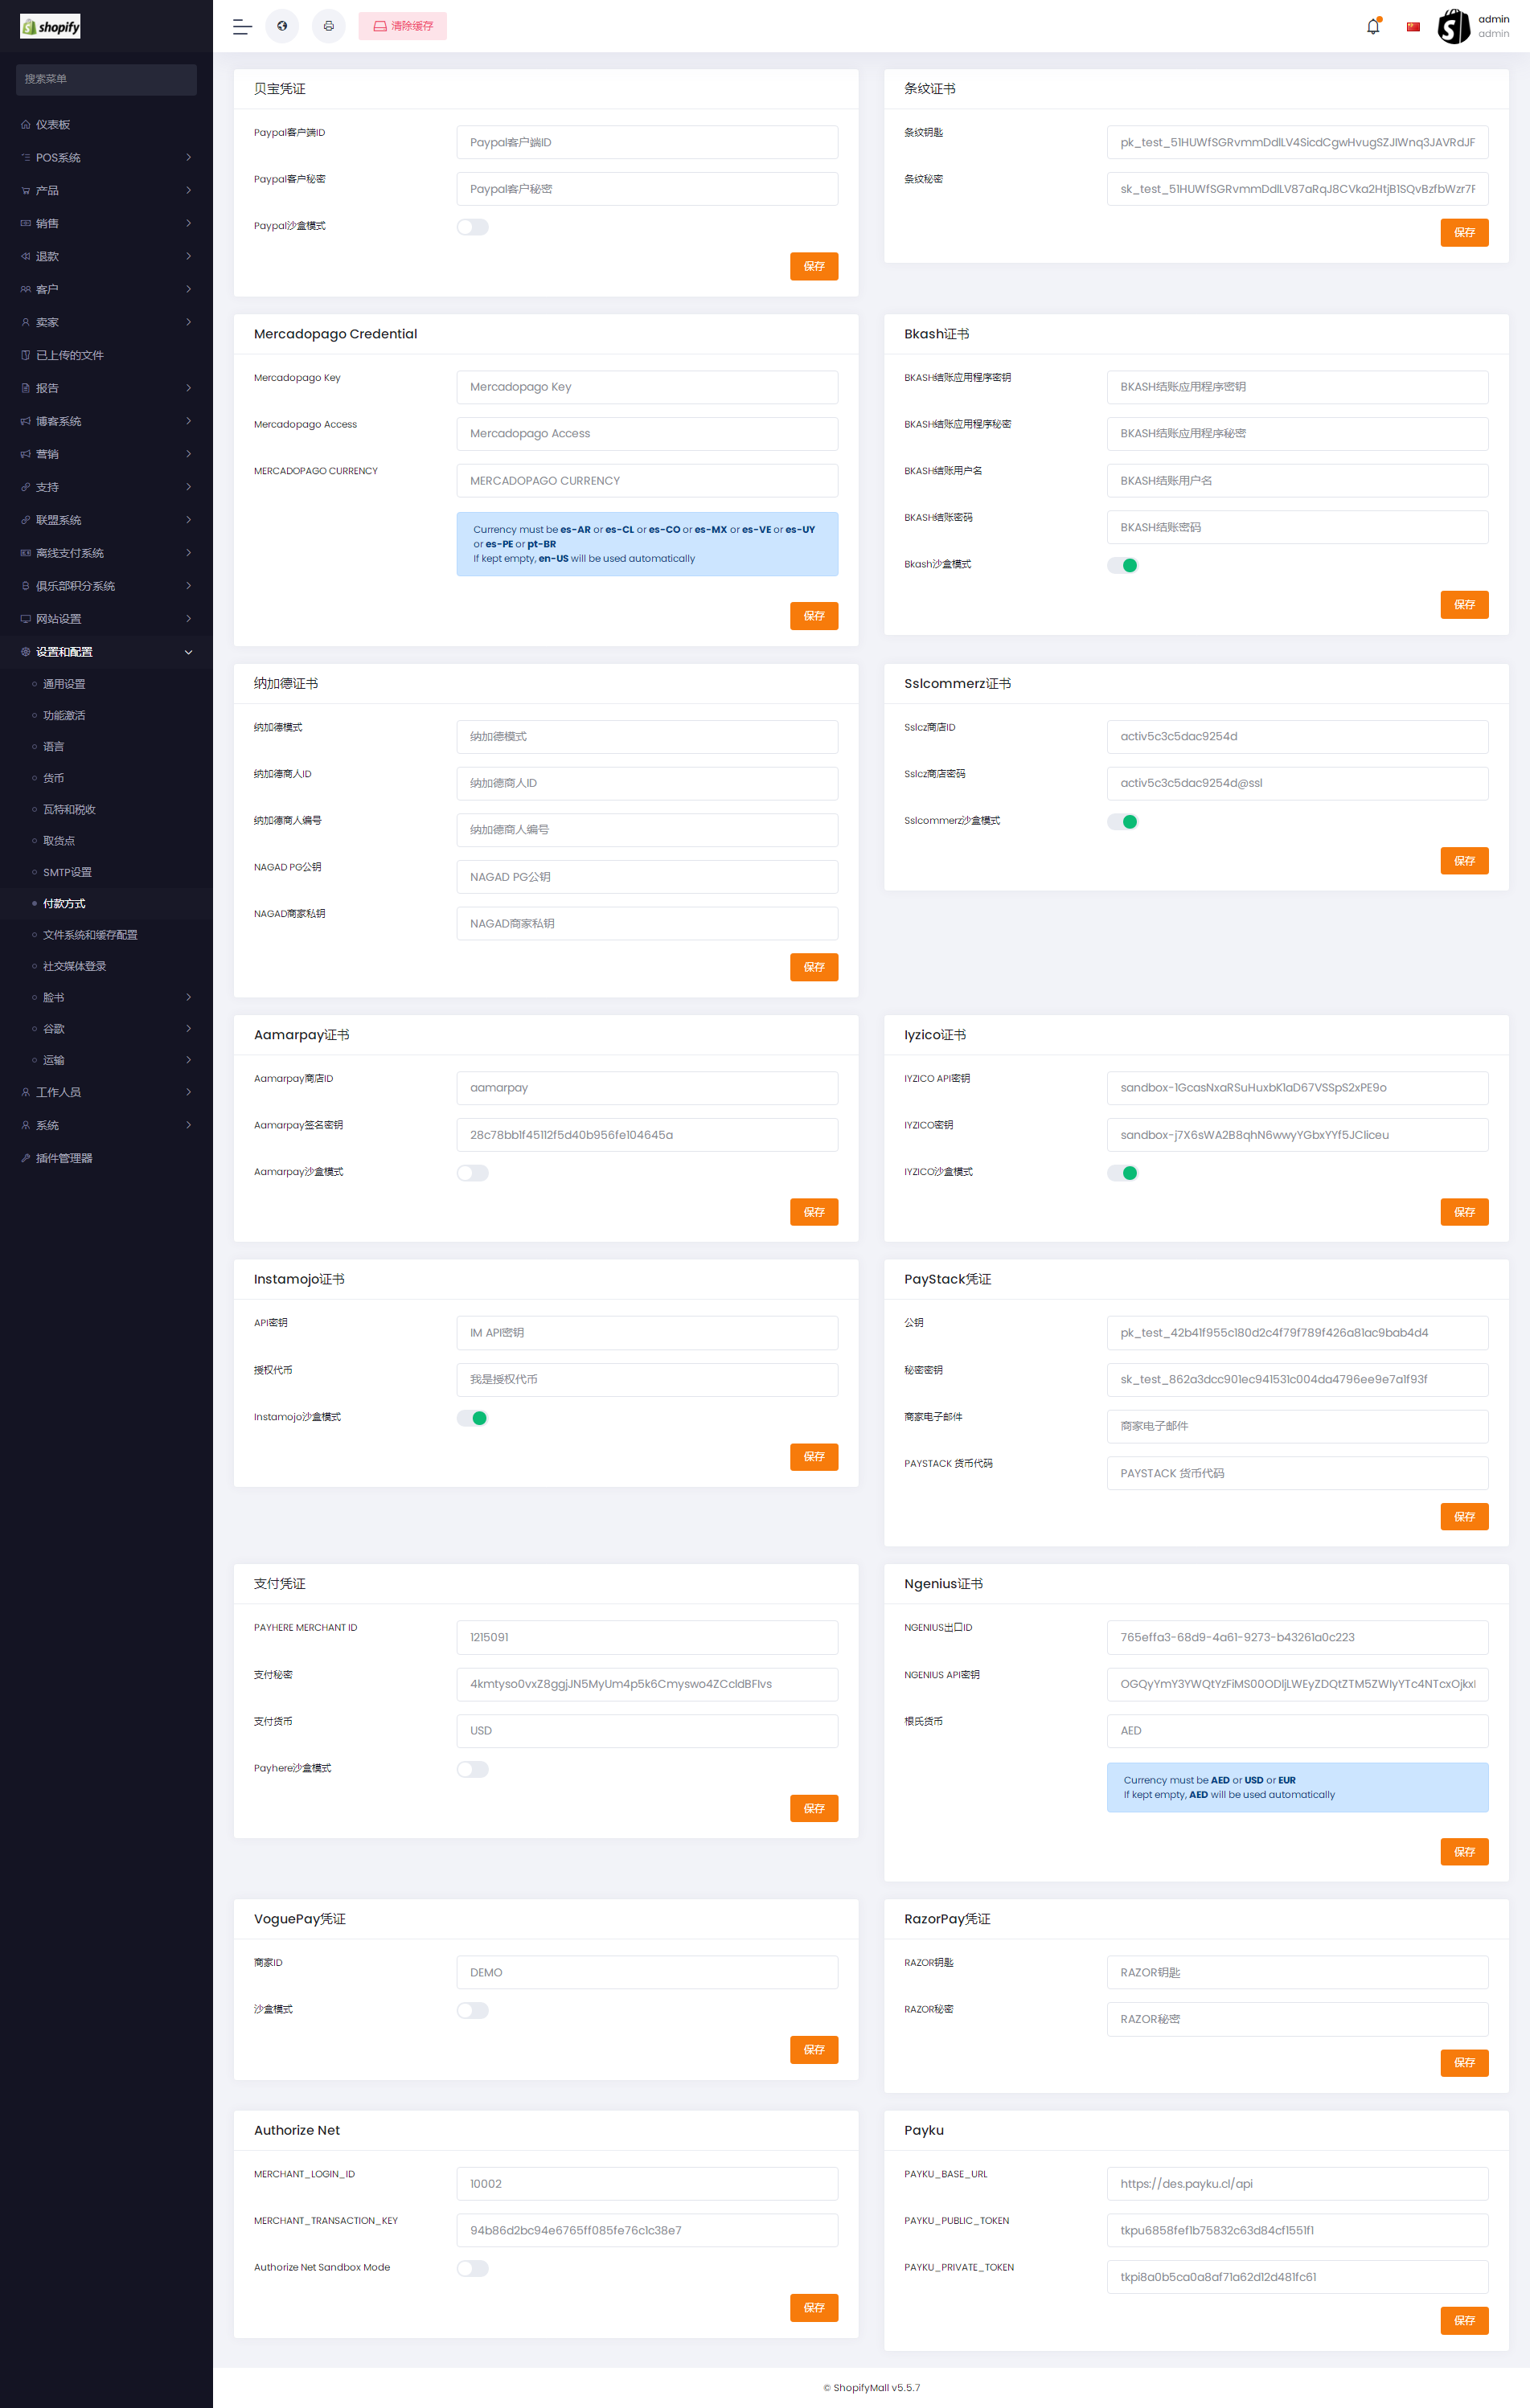Open notifications with the bell icon
1530x2408 pixels.
tap(1373, 27)
